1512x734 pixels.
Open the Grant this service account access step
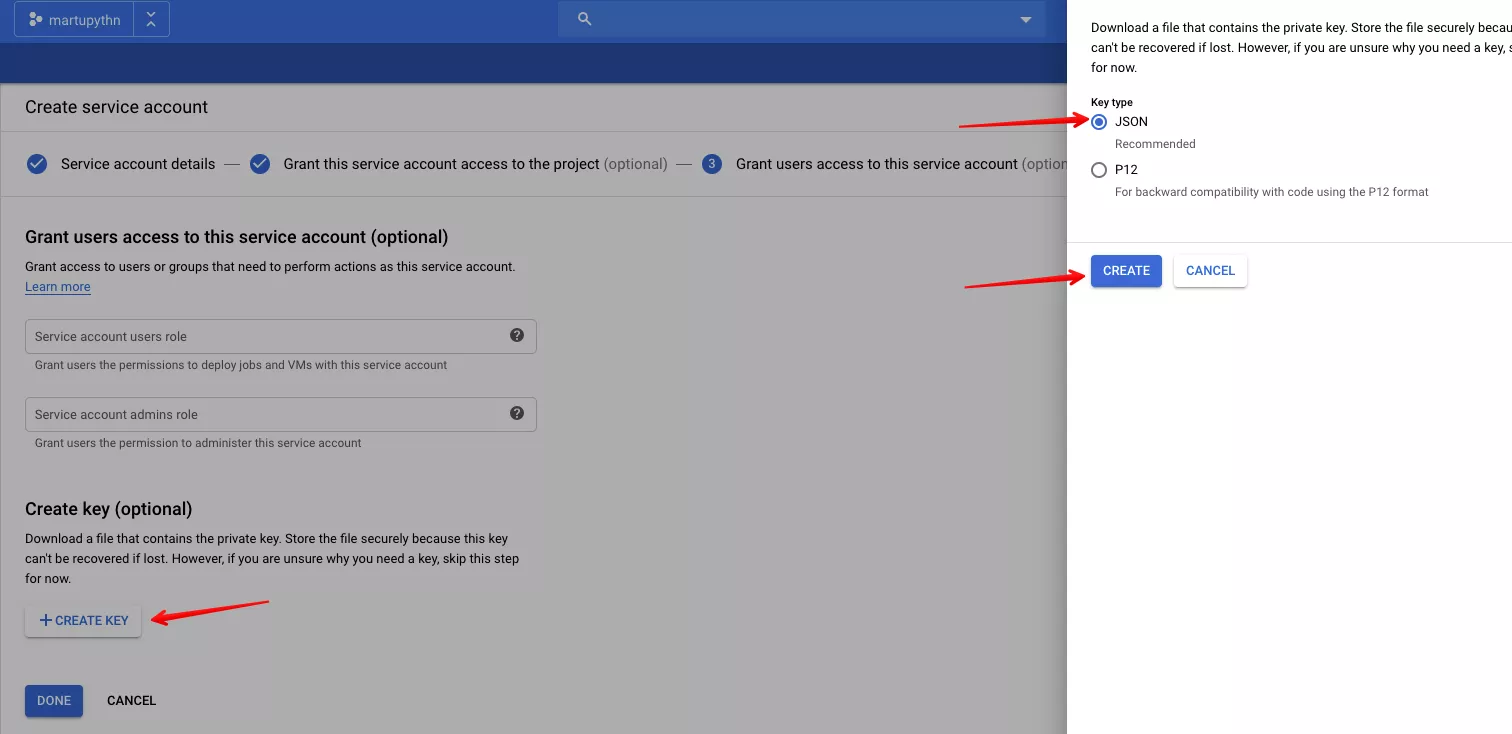(475, 164)
